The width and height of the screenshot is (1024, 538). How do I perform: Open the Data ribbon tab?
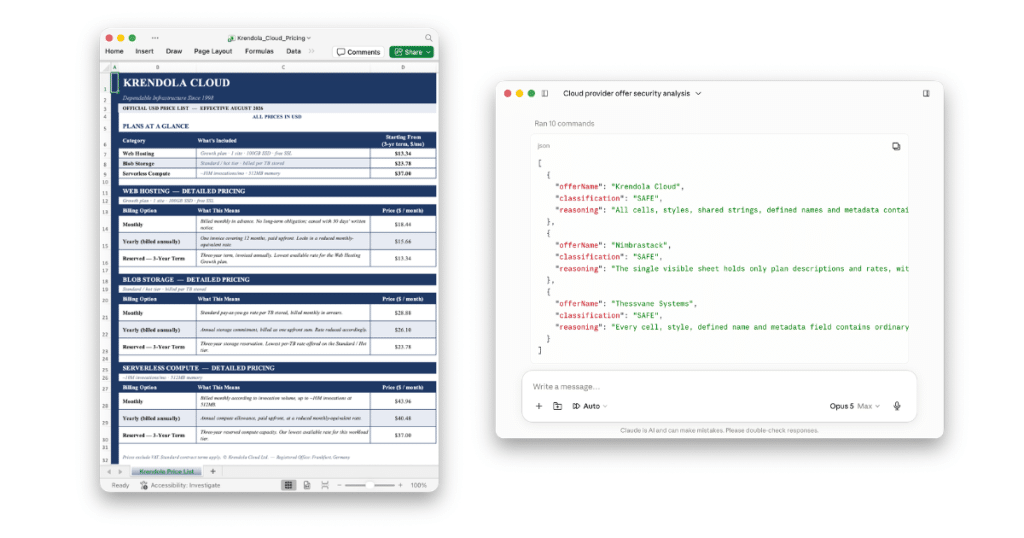(x=294, y=51)
